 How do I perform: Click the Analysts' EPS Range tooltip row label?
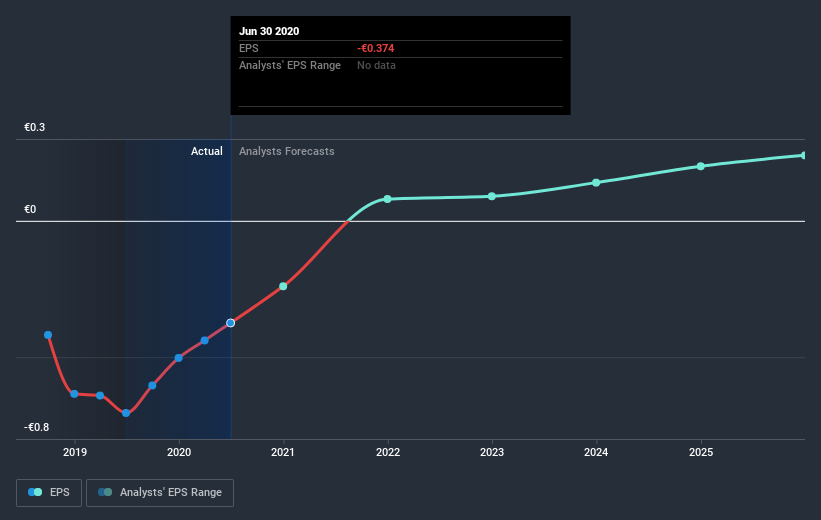(x=290, y=65)
